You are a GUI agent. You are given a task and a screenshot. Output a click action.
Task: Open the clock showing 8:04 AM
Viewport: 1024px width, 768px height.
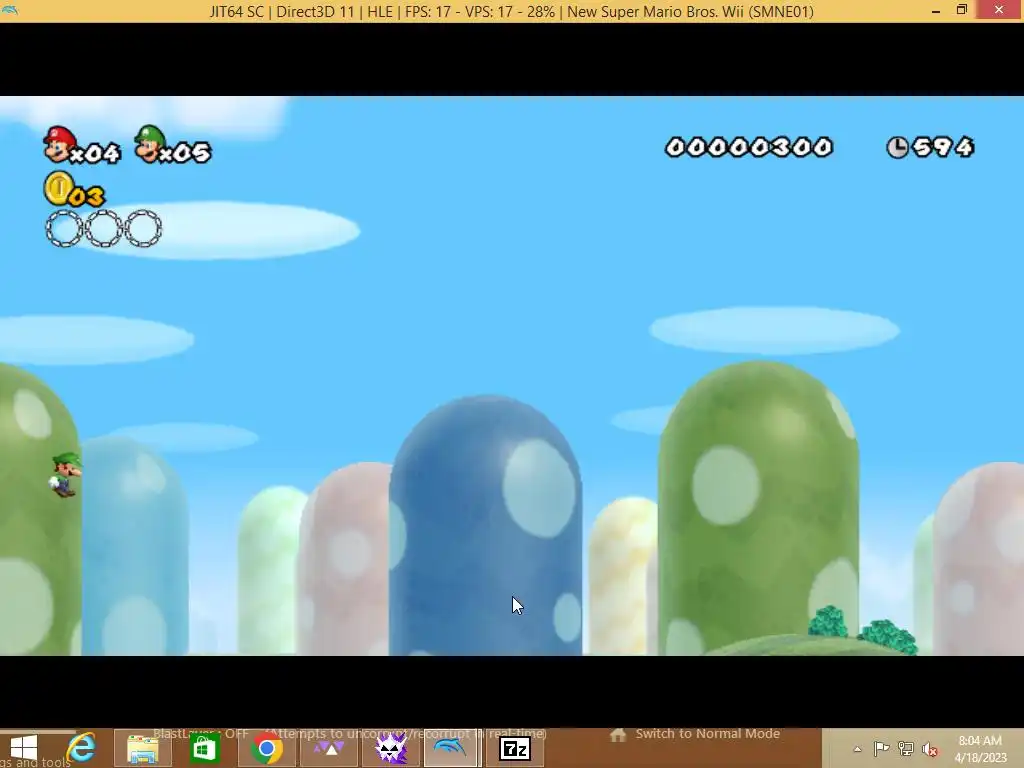(x=980, y=748)
